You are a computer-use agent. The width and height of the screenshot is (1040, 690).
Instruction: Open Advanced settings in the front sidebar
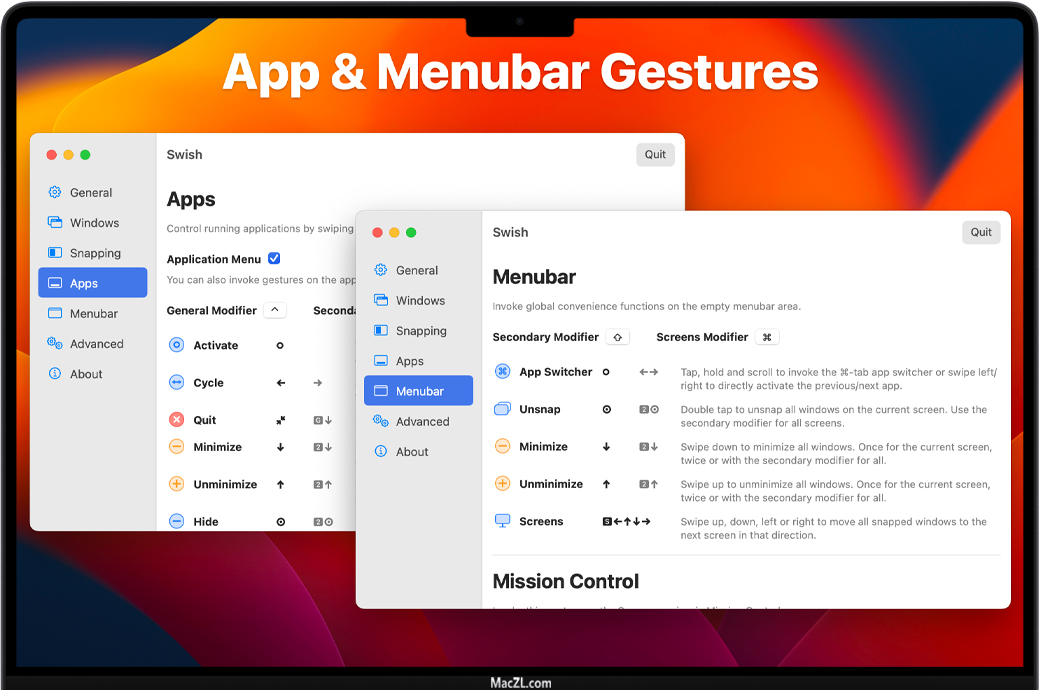pyautogui.click(x=422, y=422)
